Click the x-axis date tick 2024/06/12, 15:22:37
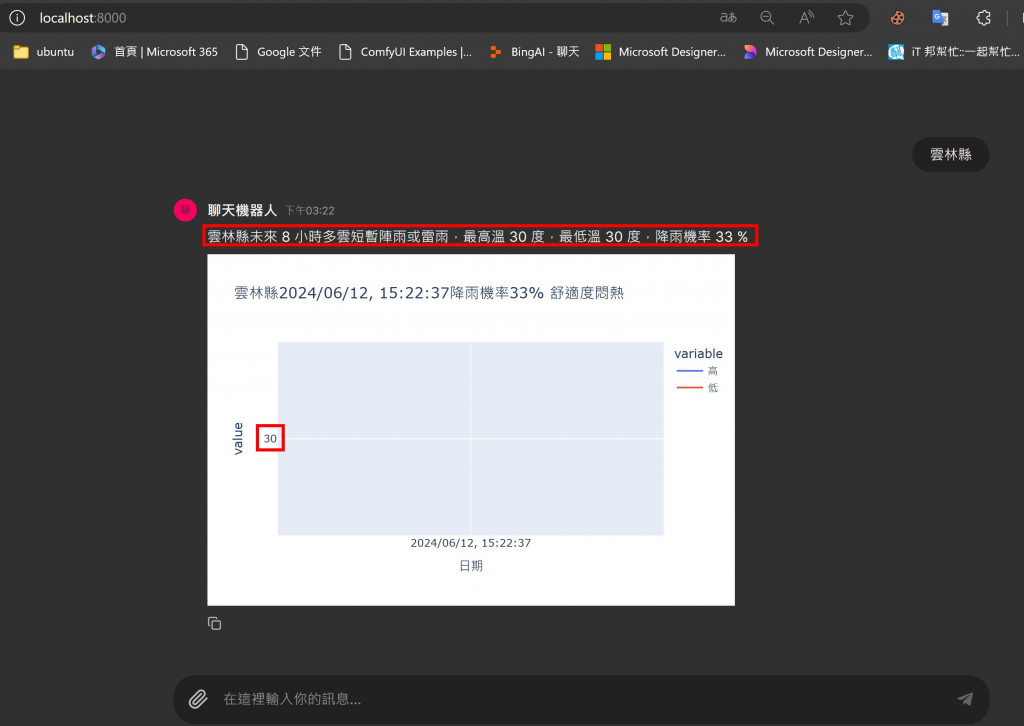The image size is (1024, 726). pos(470,543)
